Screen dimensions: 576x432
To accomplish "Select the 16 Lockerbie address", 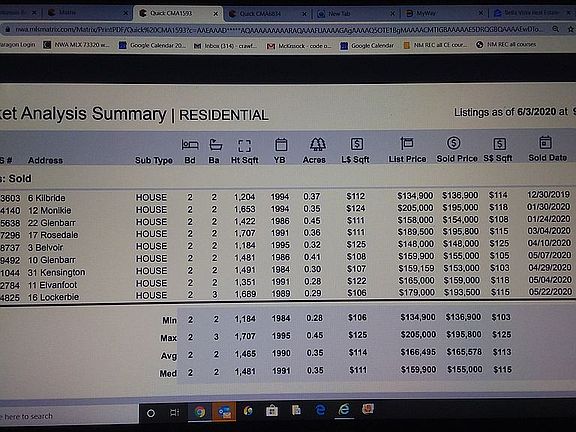I will (x=53, y=297).
